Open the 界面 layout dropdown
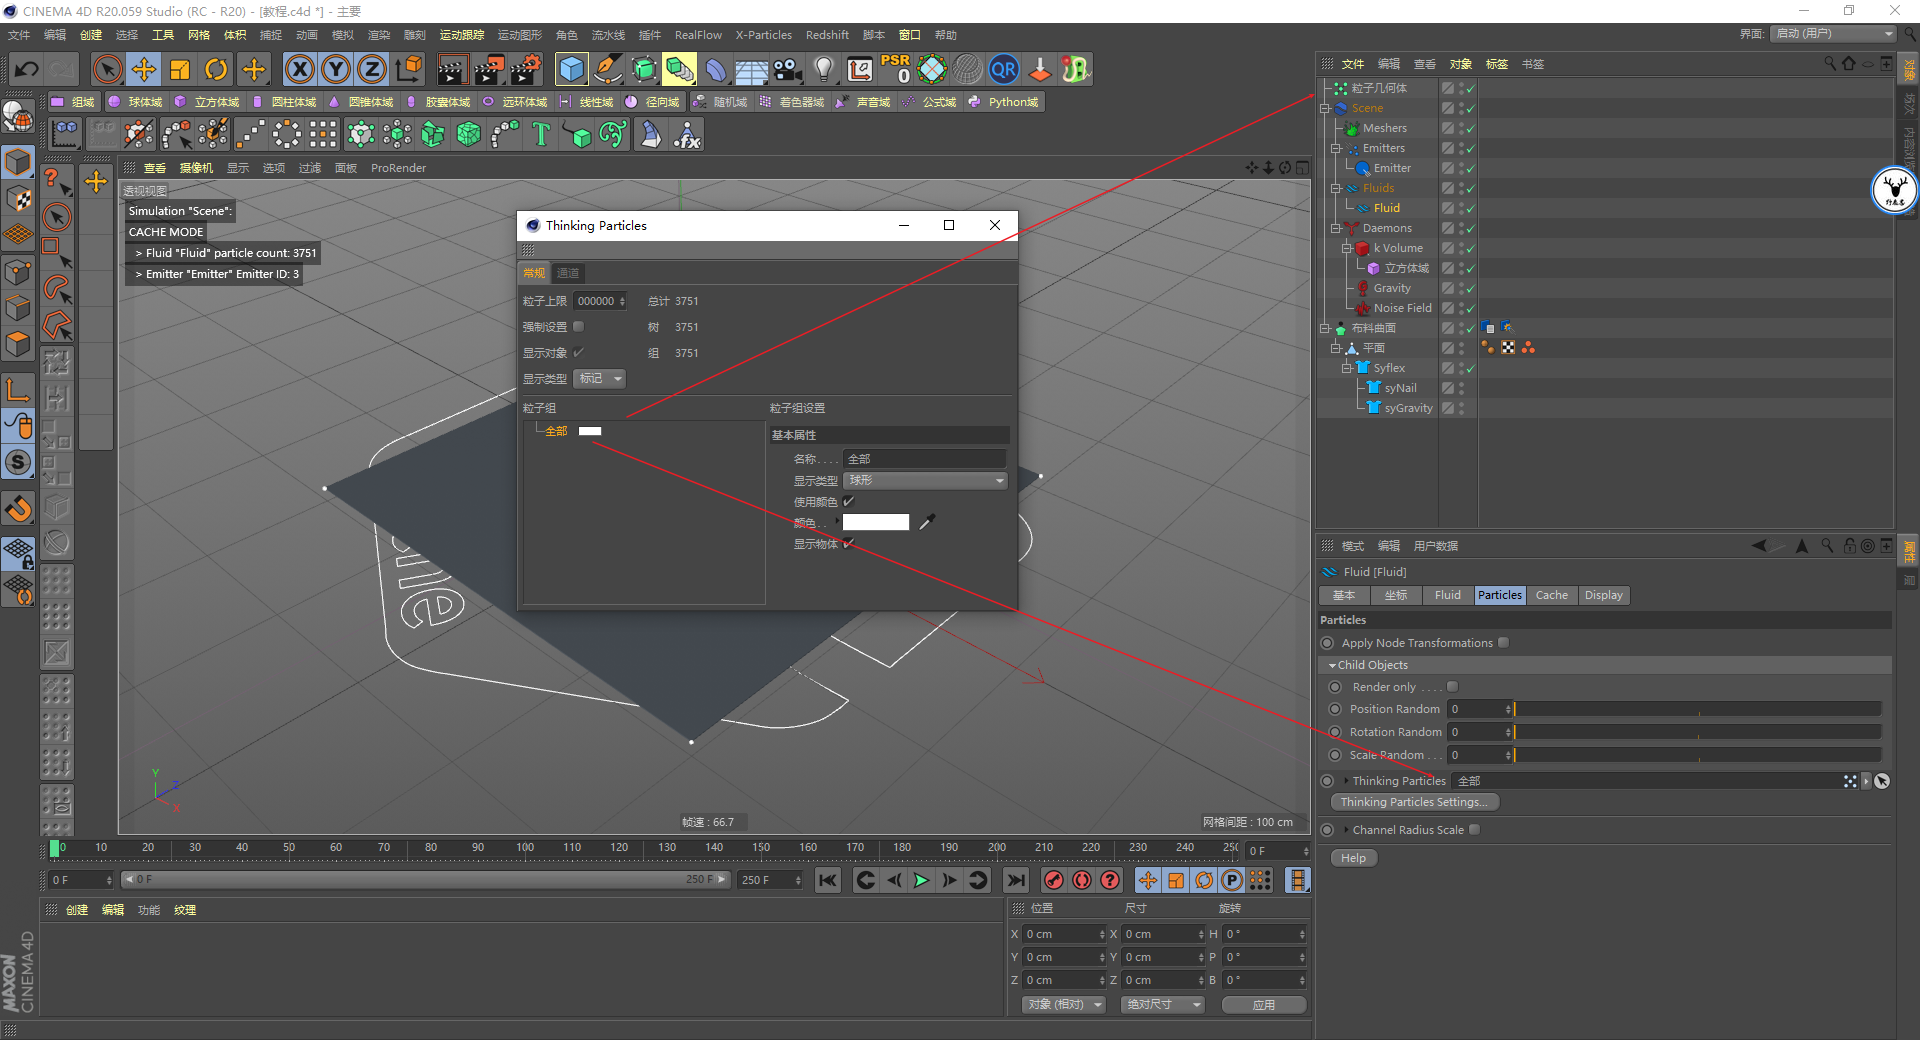The height and width of the screenshot is (1040, 1920). (1834, 34)
